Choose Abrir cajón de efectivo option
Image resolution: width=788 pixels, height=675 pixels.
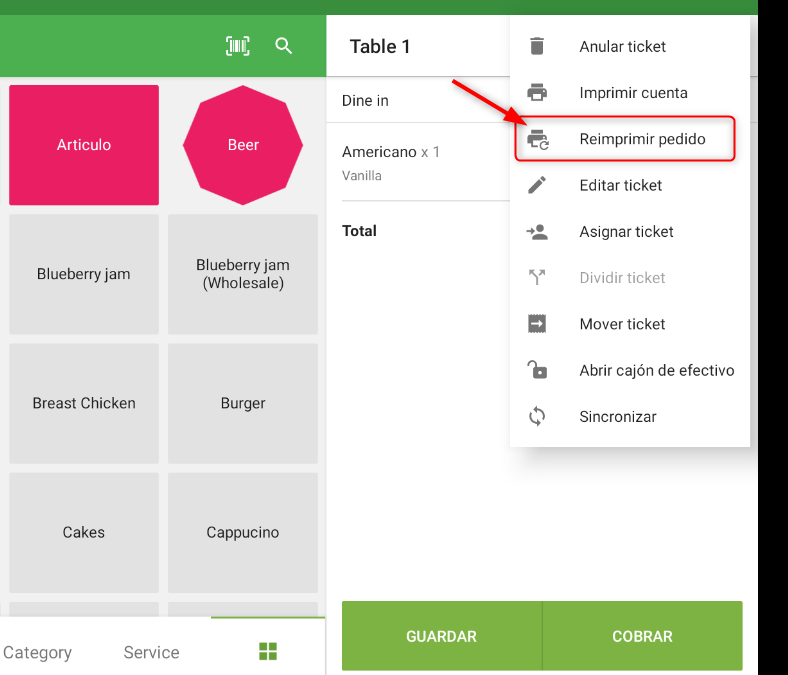point(630,370)
